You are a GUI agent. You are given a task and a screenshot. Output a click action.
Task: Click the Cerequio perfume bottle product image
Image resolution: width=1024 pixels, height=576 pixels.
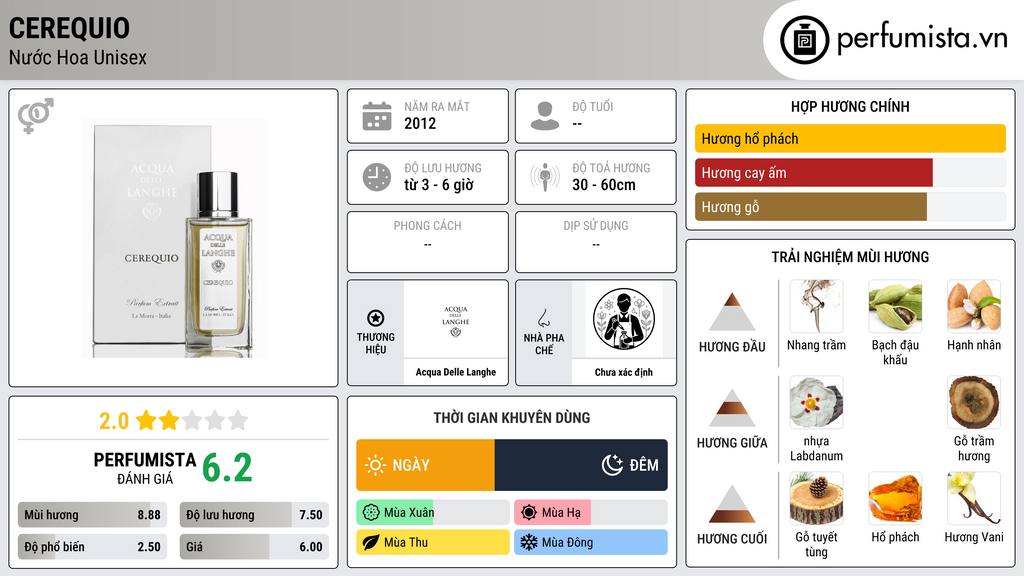[x=174, y=238]
